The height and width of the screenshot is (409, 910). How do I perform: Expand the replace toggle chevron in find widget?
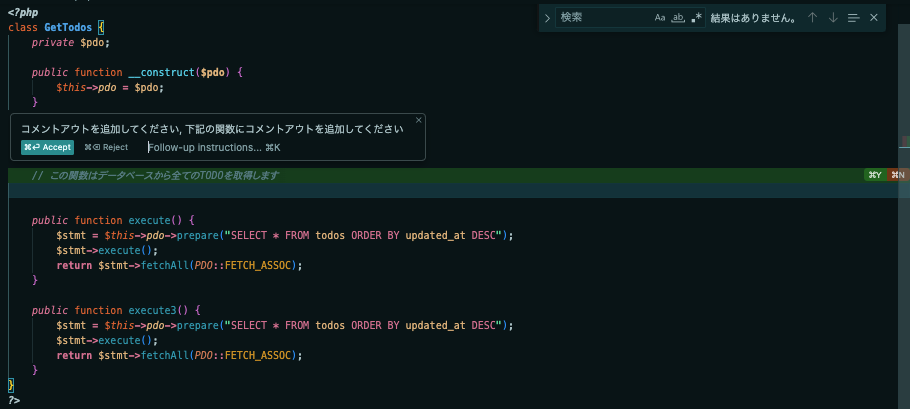[547, 18]
